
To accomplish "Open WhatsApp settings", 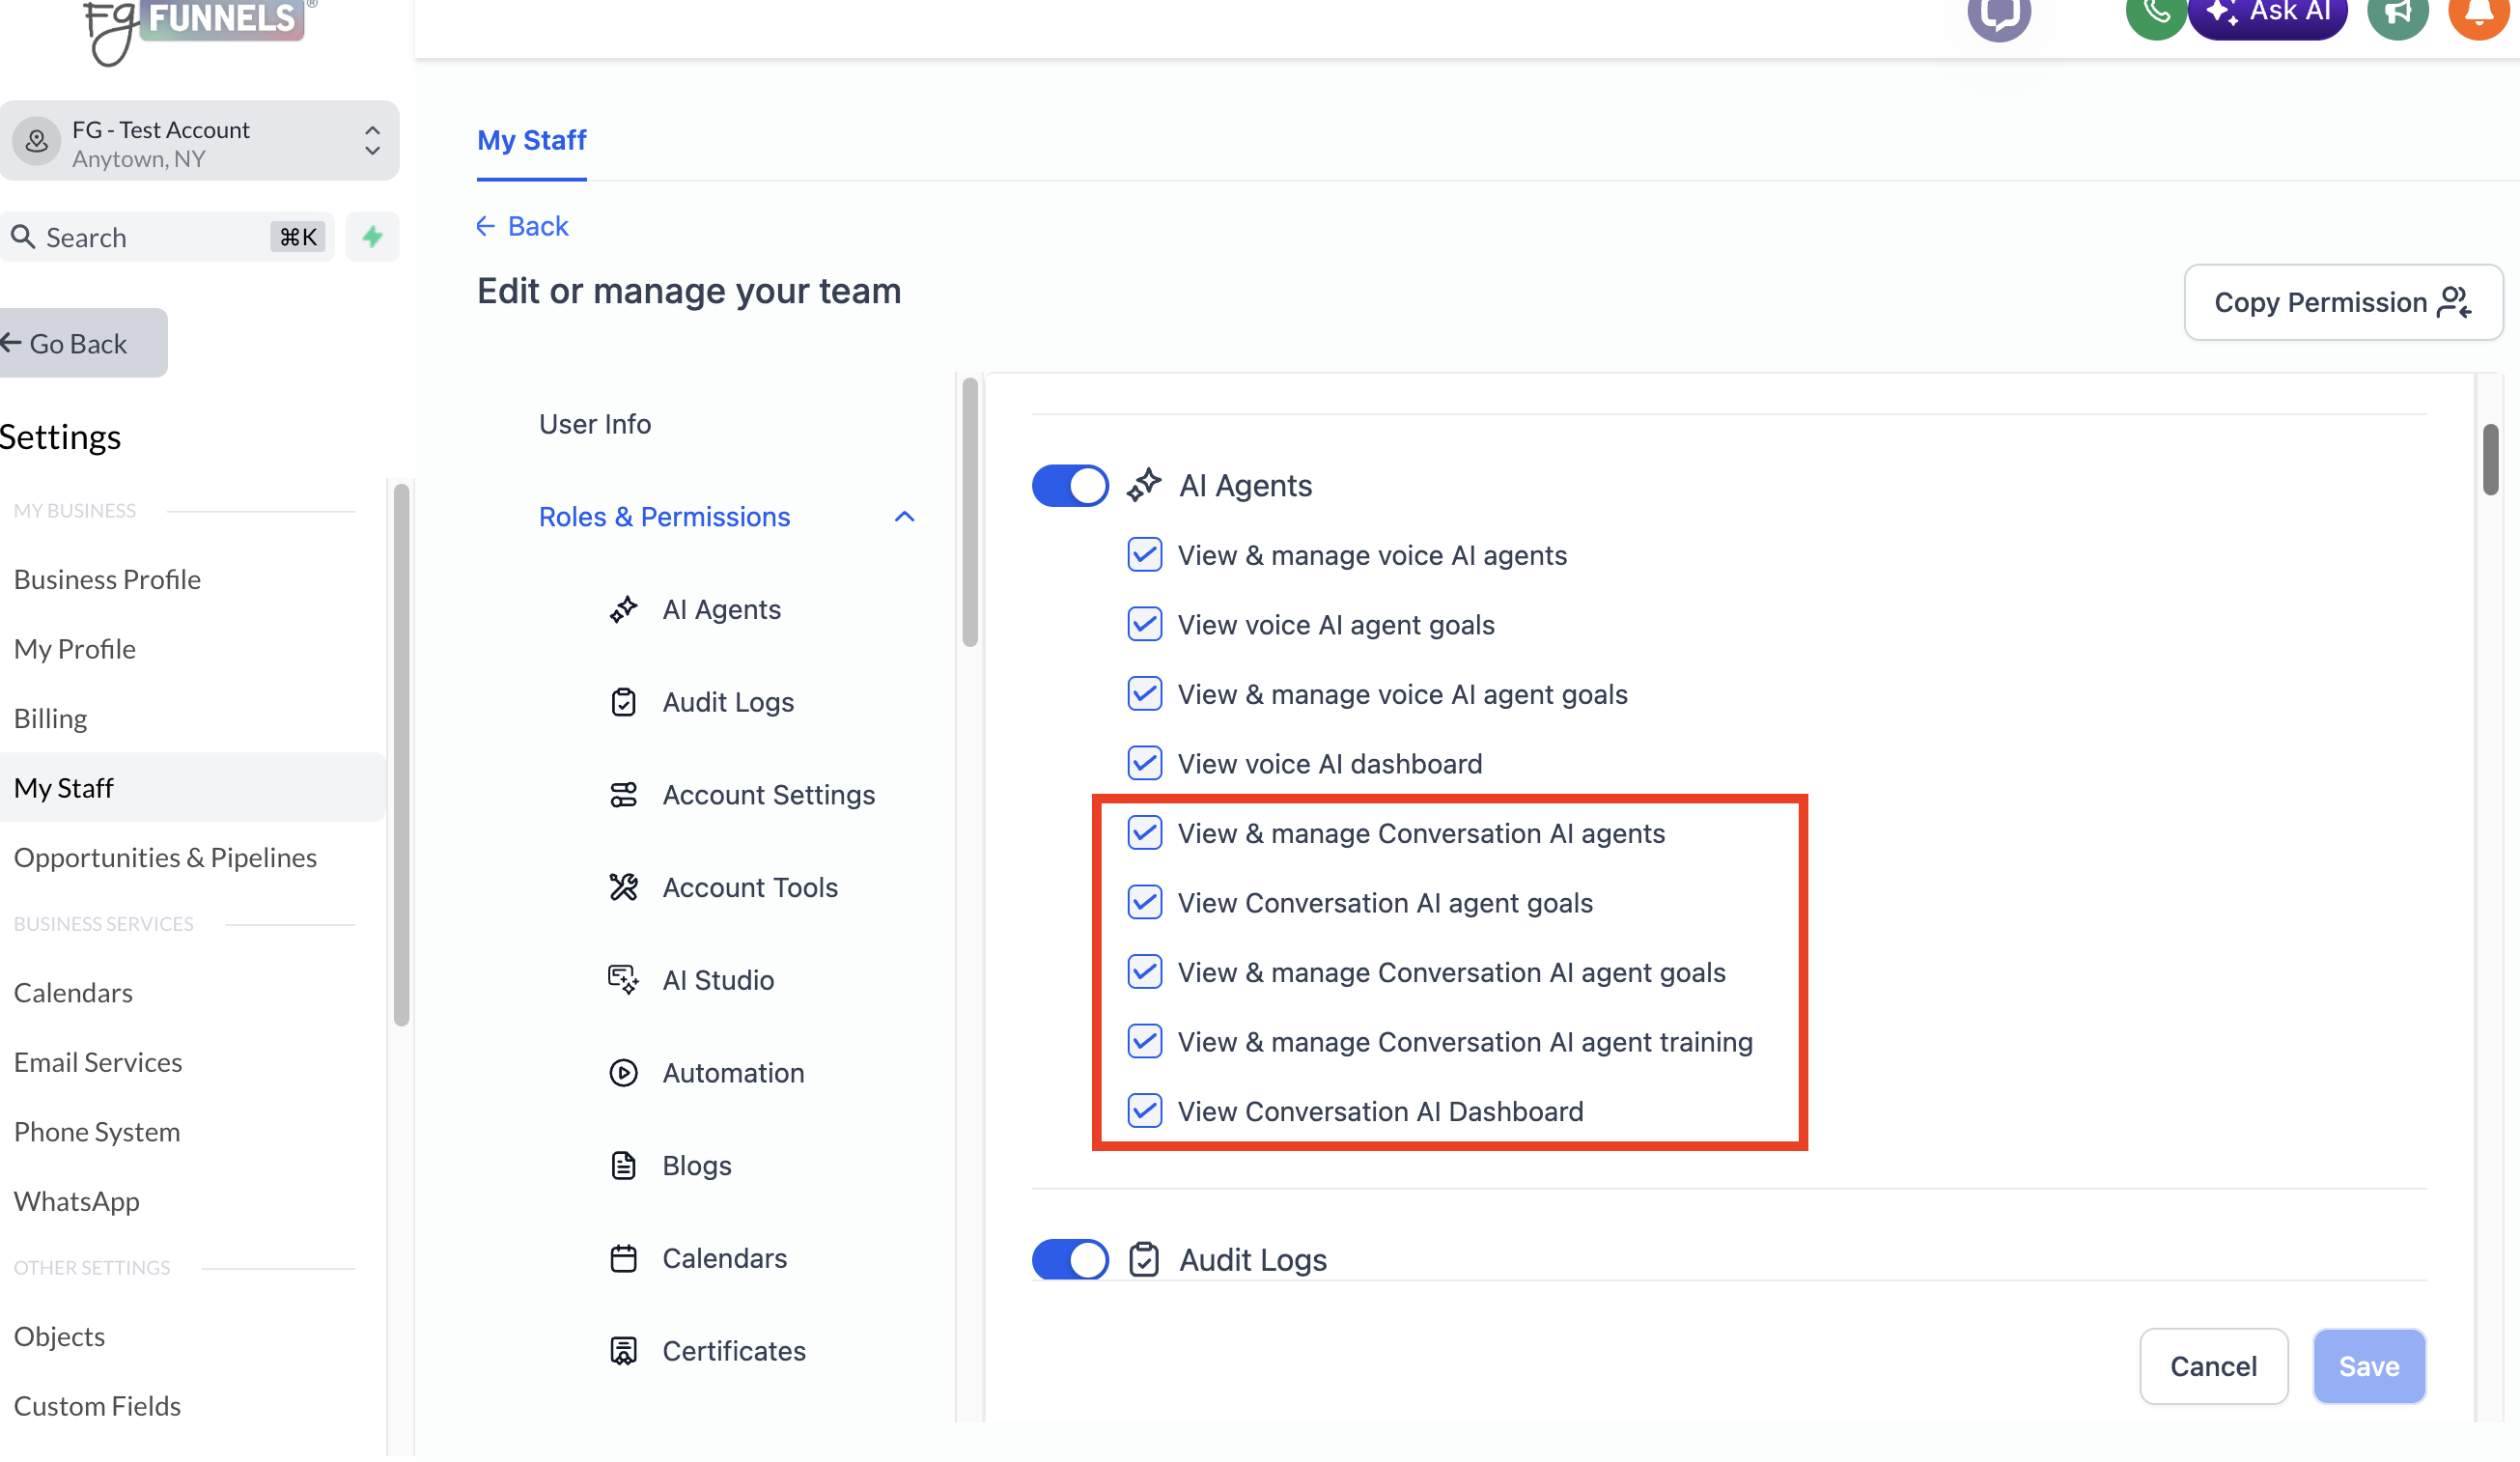I will click(x=77, y=1202).
